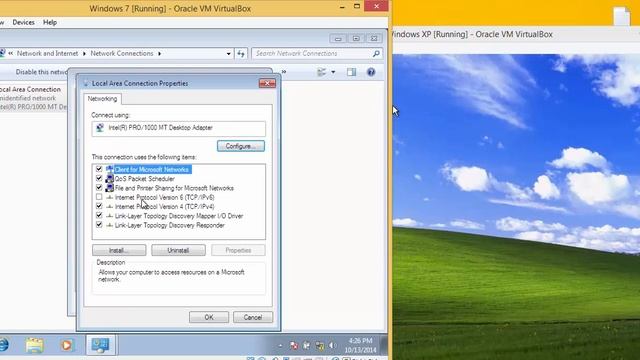The width and height of the screenshot is (640, 360).
Task: Click Network and Internet breadcrumb
Action: 47,53
